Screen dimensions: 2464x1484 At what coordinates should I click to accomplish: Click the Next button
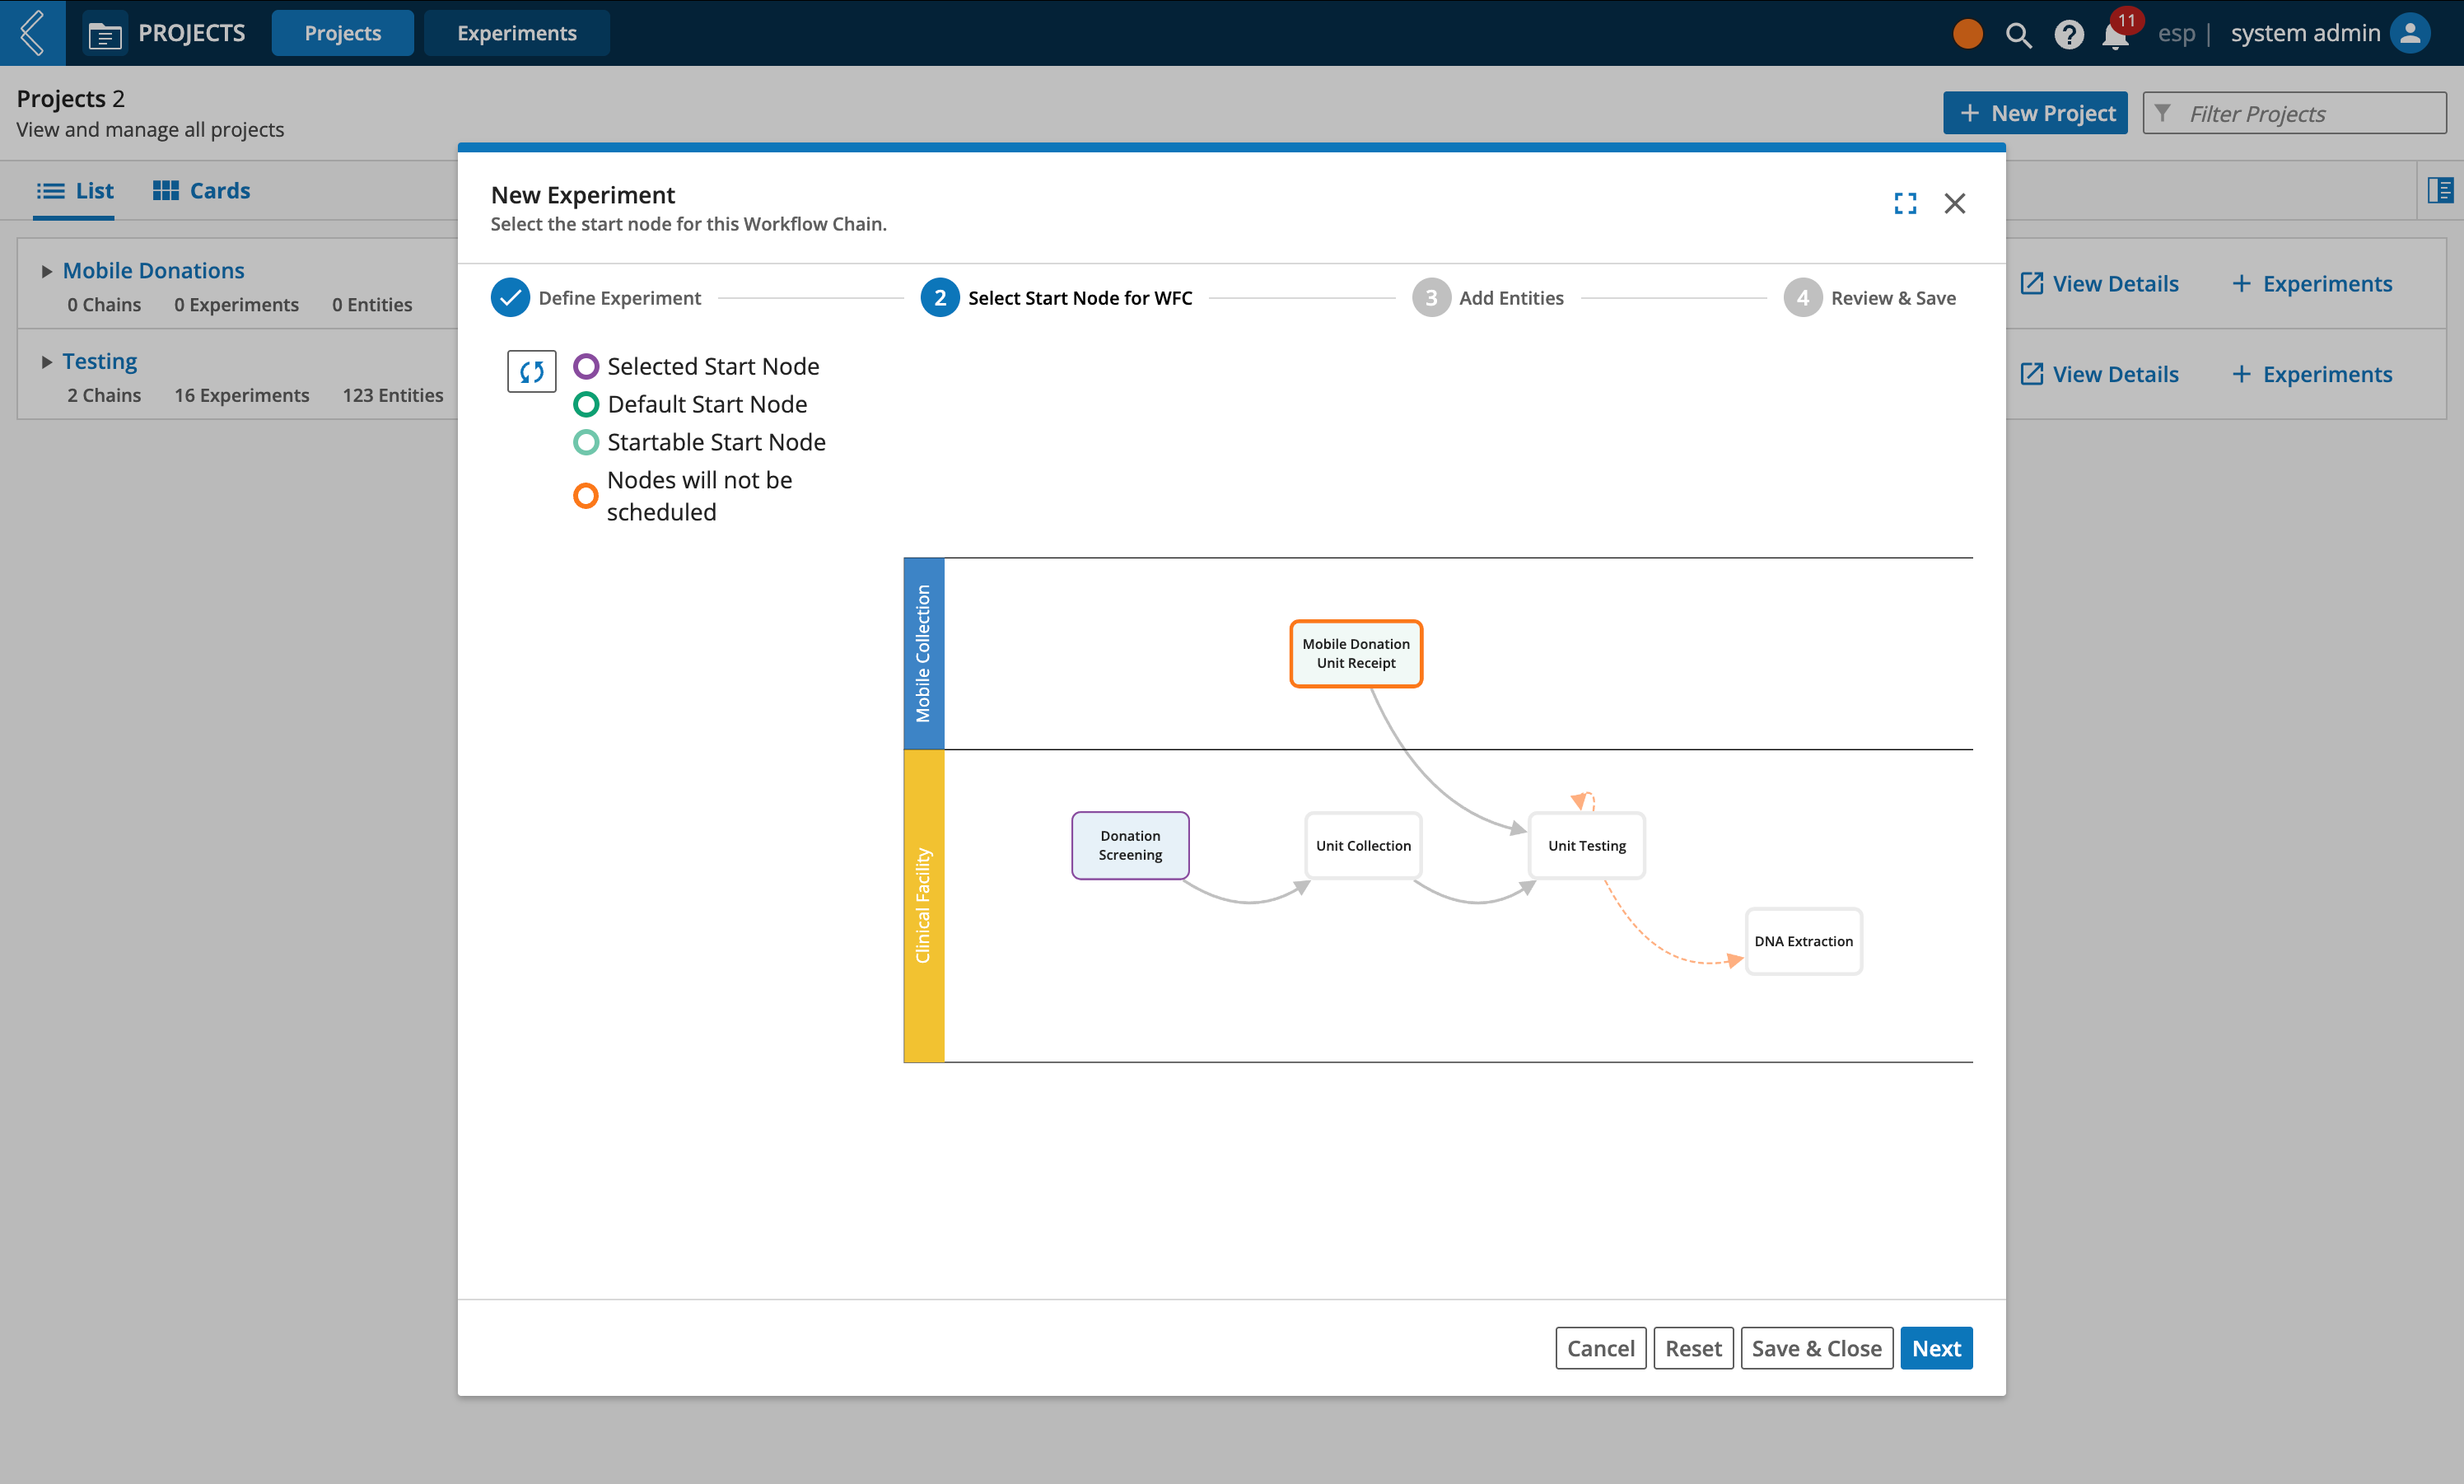tap(1936, 1348)
